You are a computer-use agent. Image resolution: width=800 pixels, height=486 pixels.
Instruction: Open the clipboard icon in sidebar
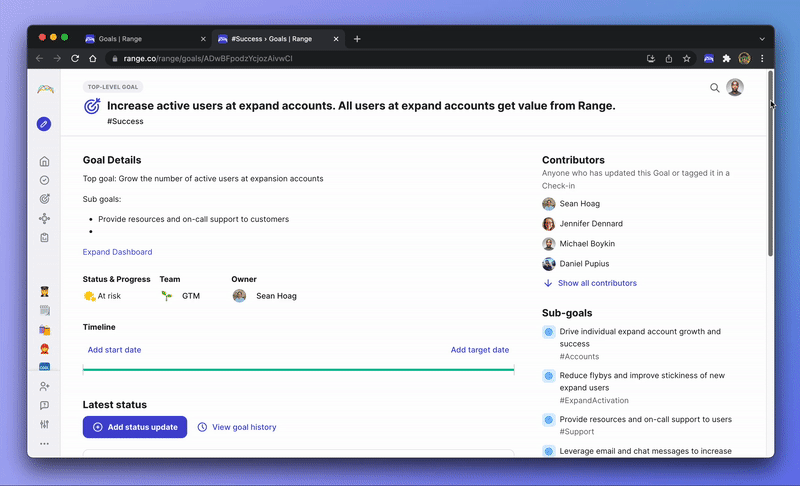pyautogui.click(x=44, y=238)
